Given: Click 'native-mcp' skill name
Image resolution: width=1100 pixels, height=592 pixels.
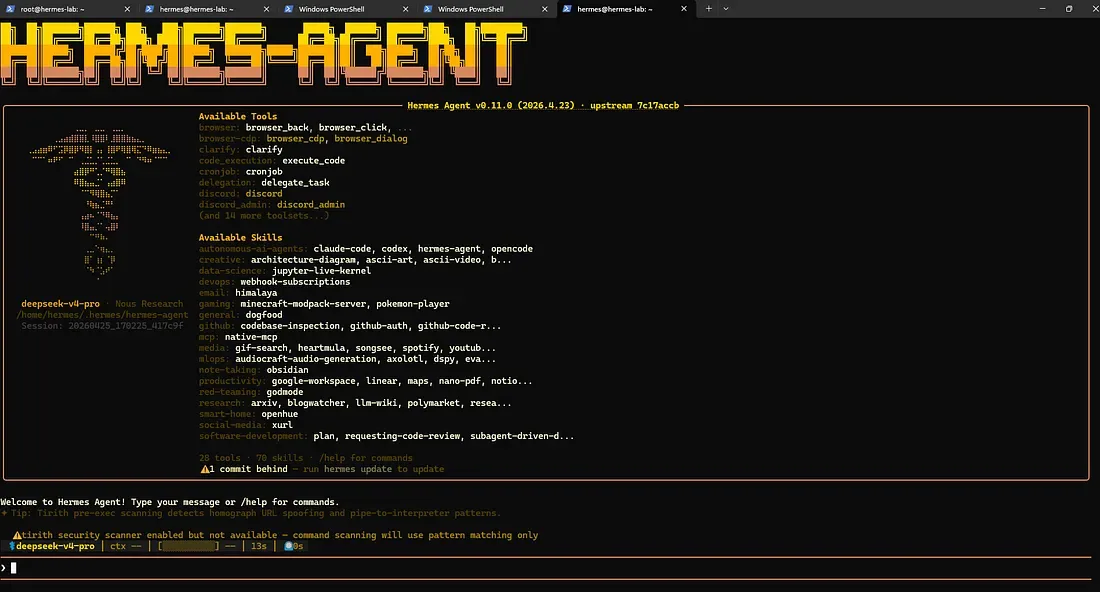Looking at the screenshot, I should 251,337.
